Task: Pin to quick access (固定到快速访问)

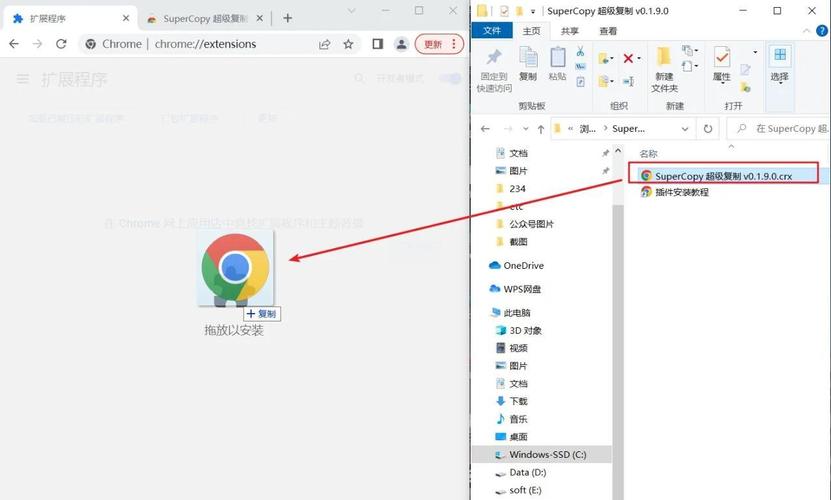Action: pos(494,69)
